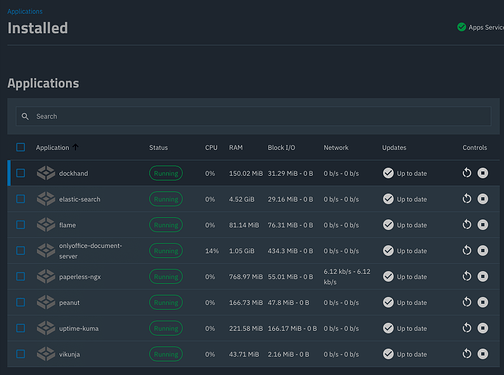This screenshot has width=504, height=375.
Task: Select the onlyoffice-document-server application name
Action: [x=90, y=251]
